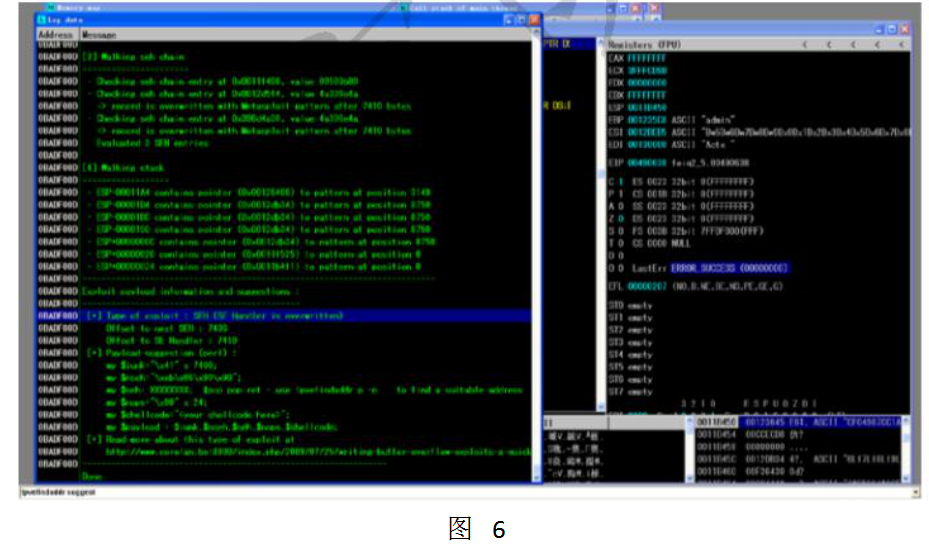929x545 pixels.
Task: Select stack entry at address 0011E454
Action: (x=798, y=435)
